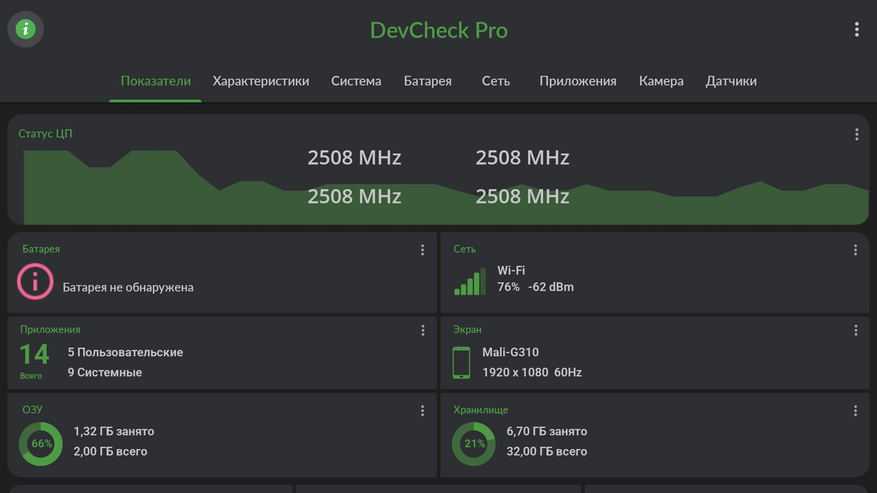This screenshot has width=877, height=493.
Task: Open the ОЗУ card options menu
Action: tap(422, 410)
